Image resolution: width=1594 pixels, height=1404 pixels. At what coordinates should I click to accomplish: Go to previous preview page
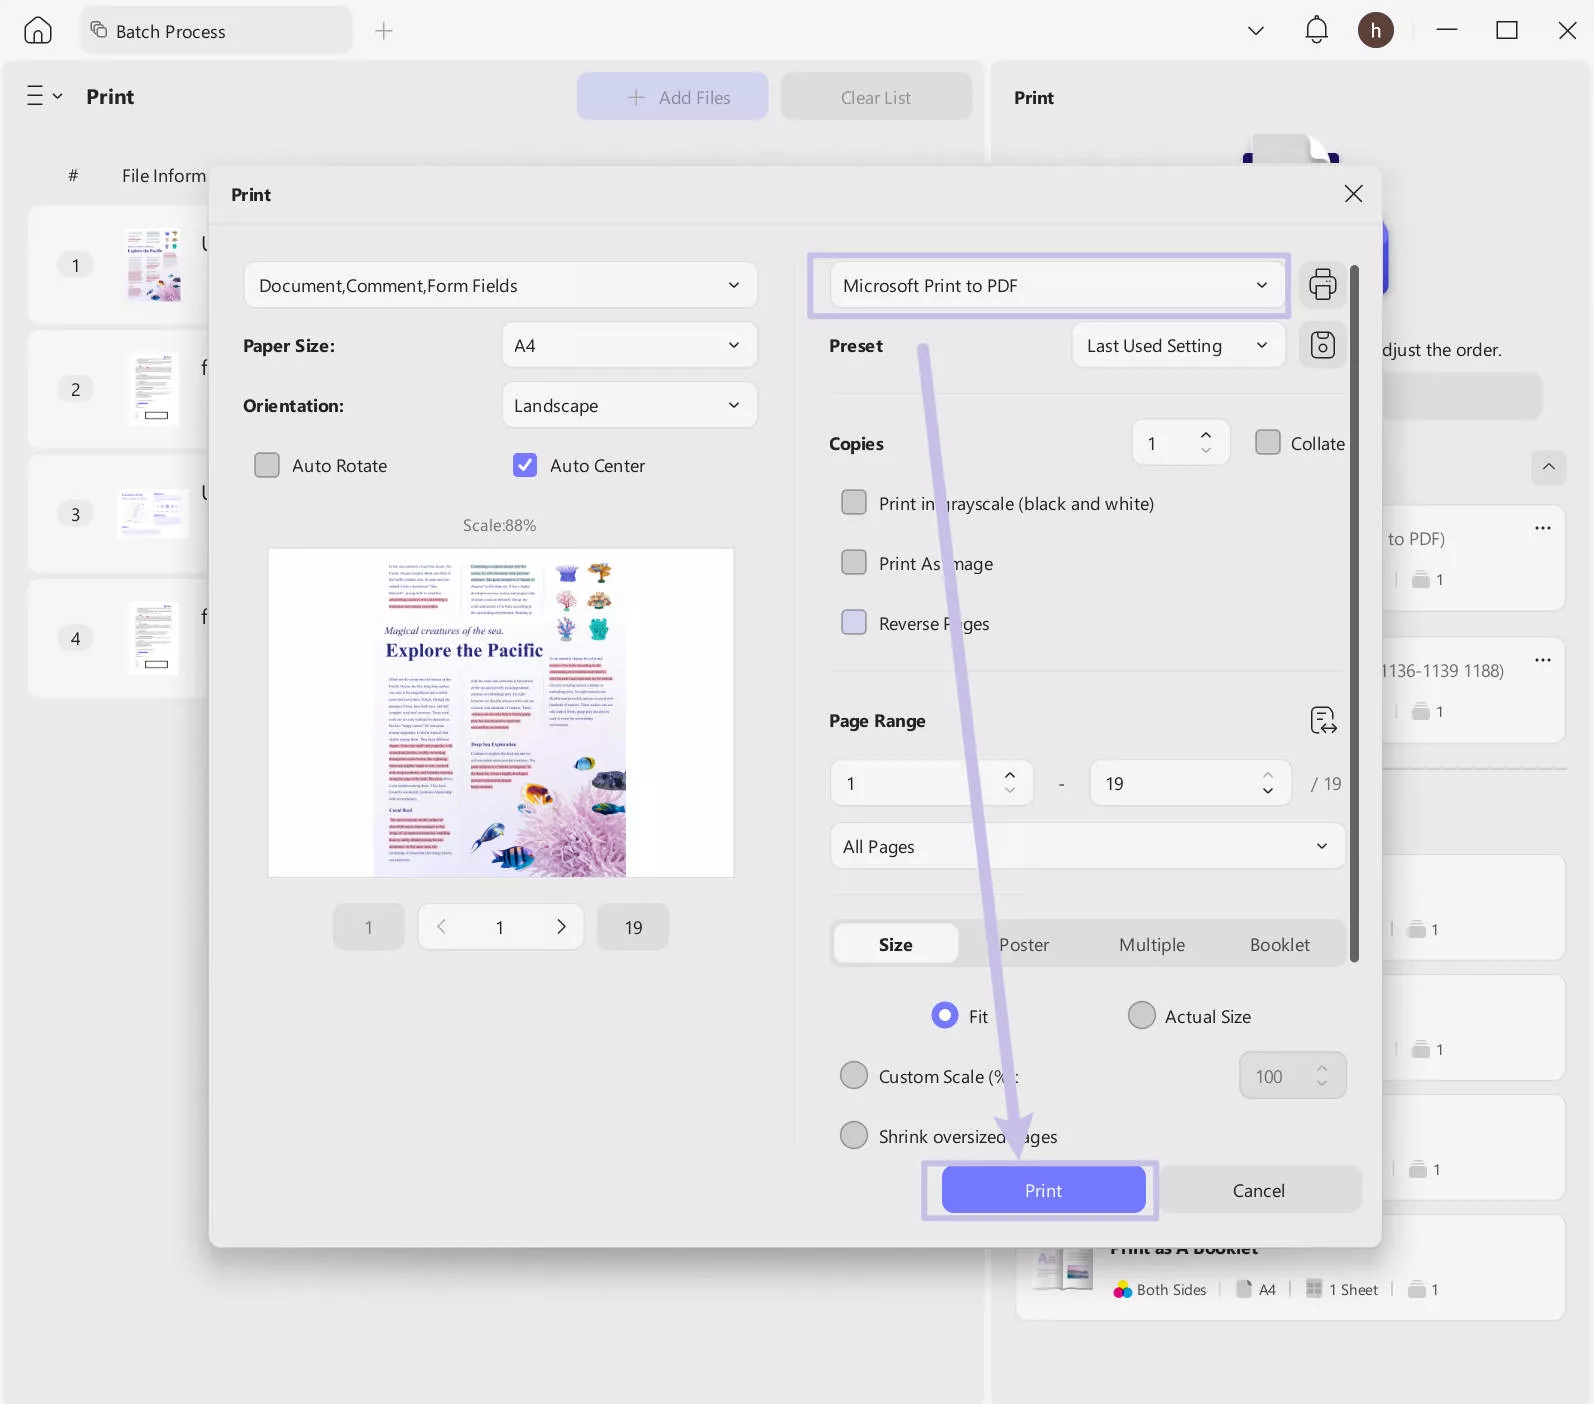click(x=441, y=927)
